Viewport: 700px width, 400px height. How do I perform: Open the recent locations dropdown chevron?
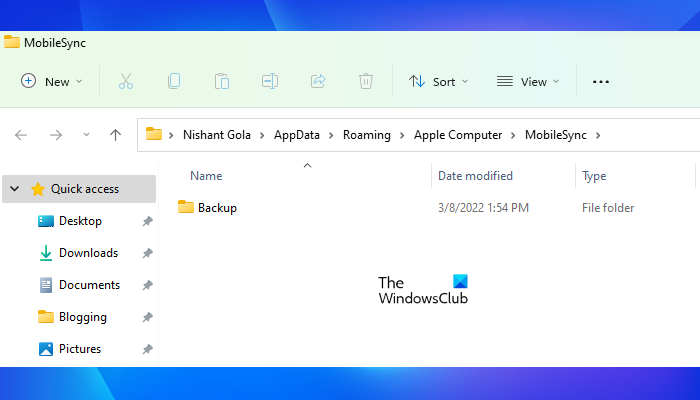[86, 135]
